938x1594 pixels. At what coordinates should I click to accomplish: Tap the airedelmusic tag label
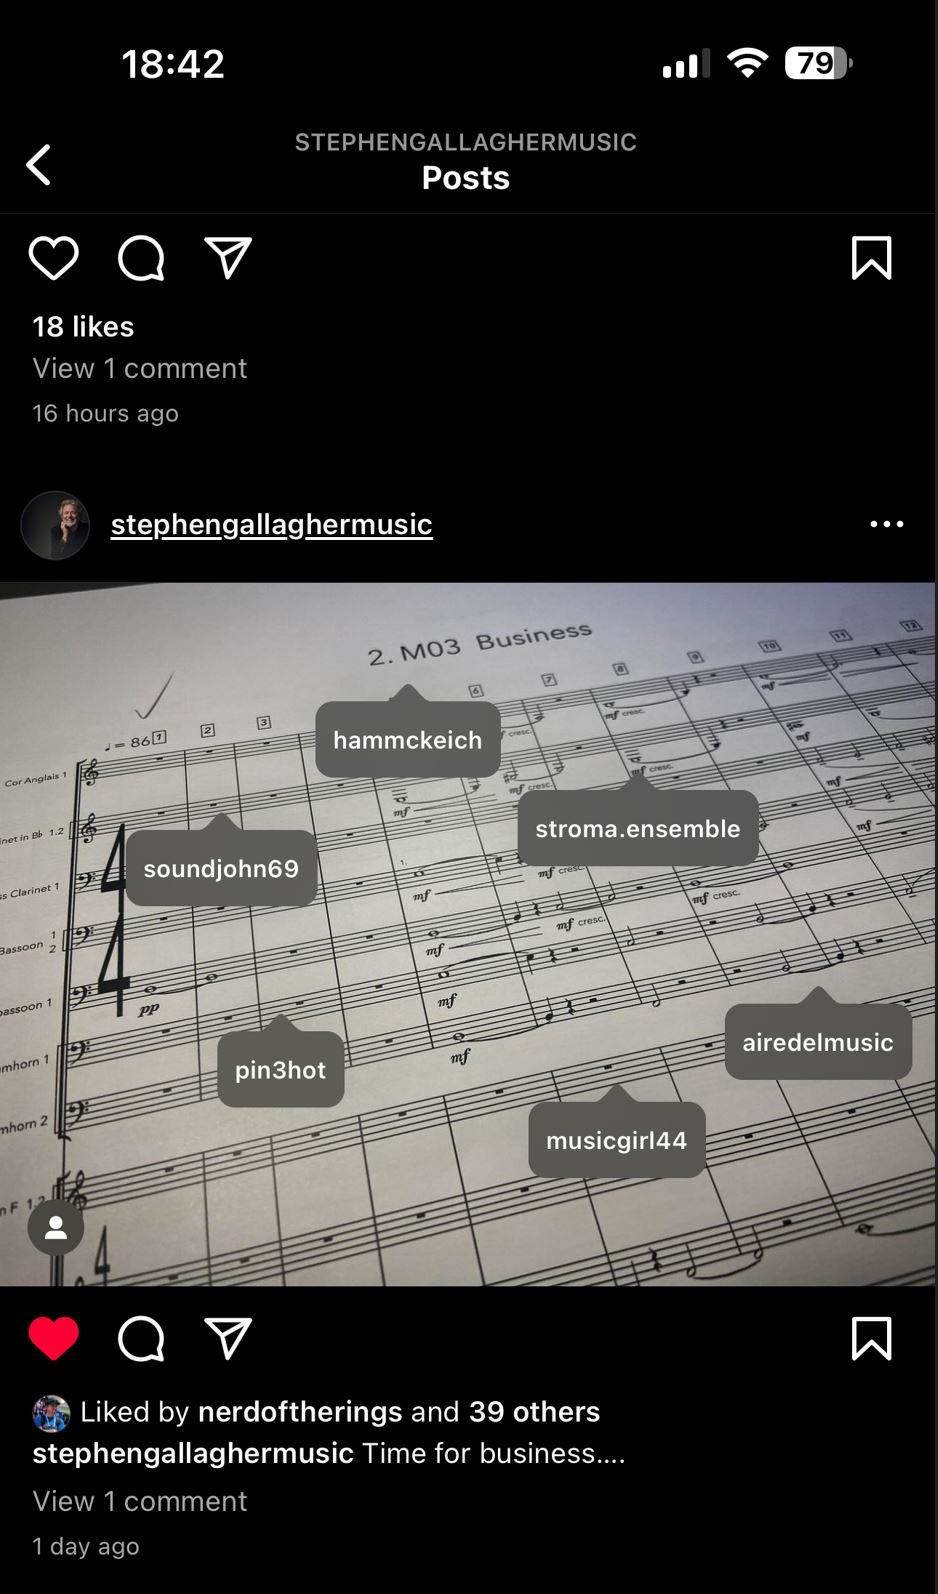click(818, 1042)
